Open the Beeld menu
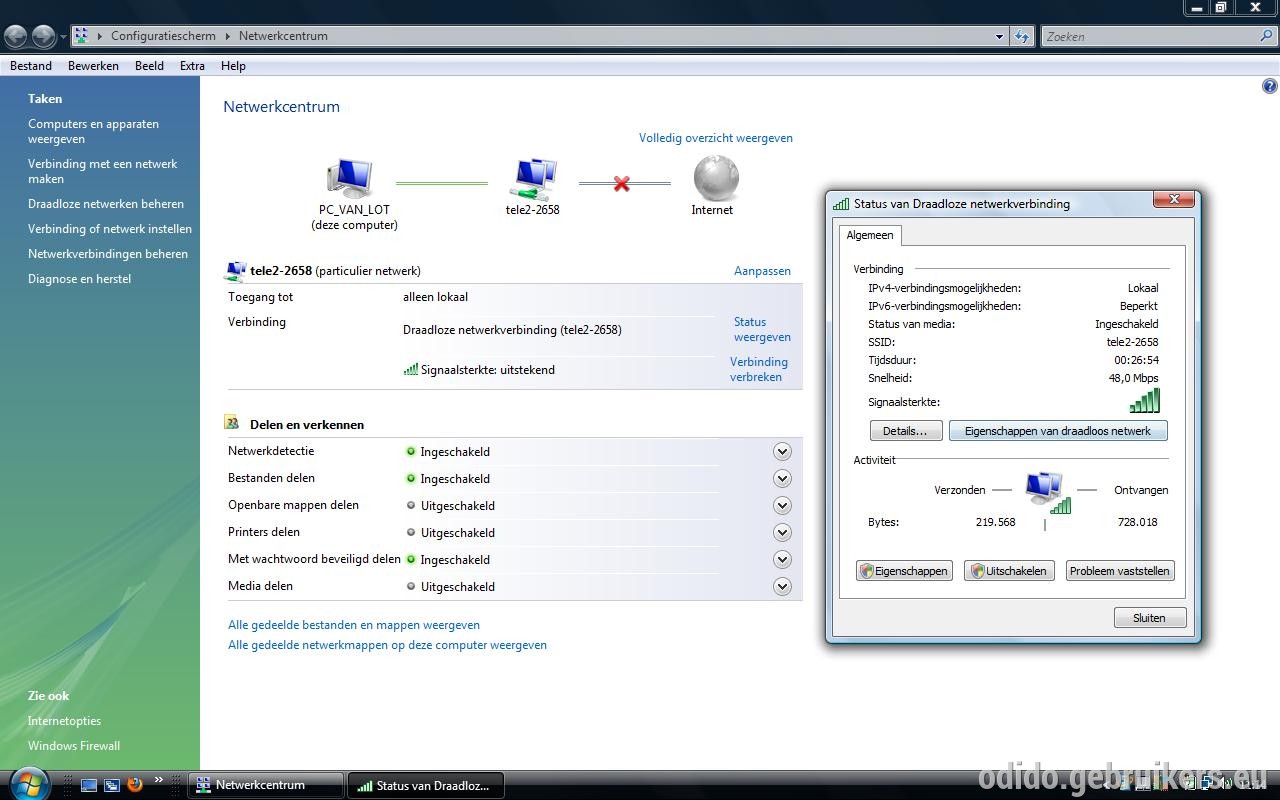 point(149,66)
